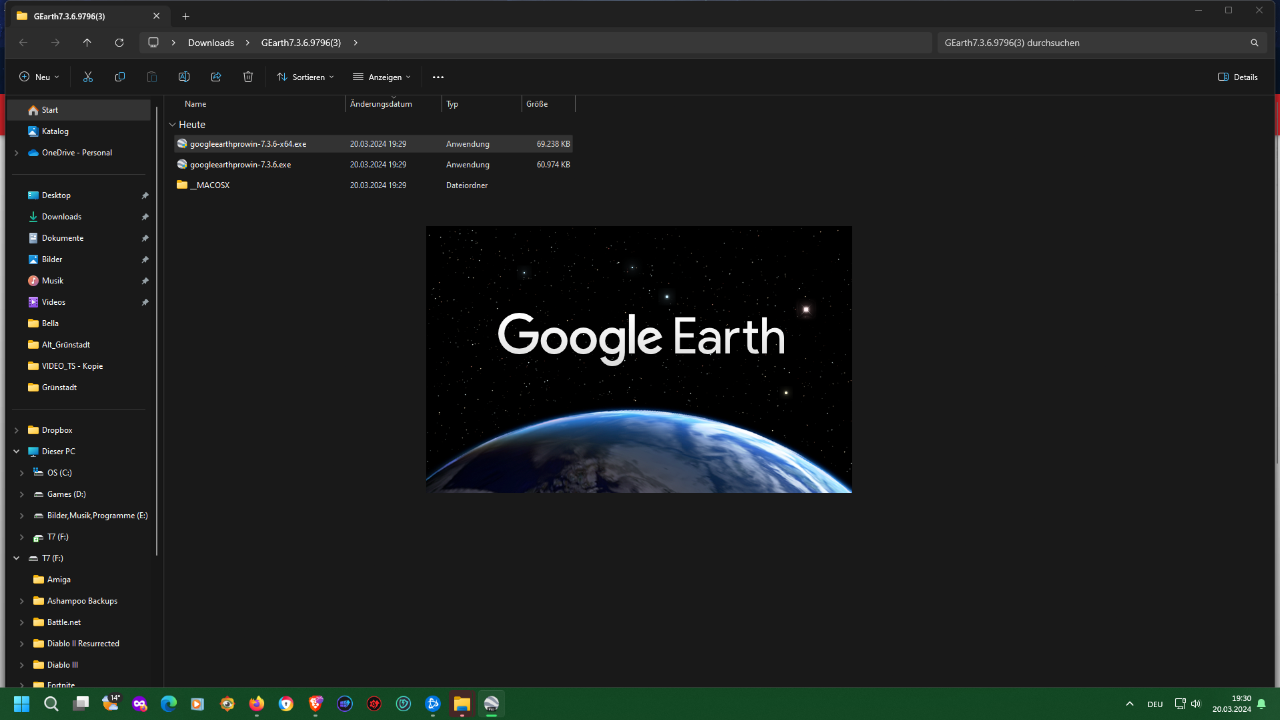Open Start in the navigation pane
This screenshot has height=720, width=1280.
click(x=79, y=110)
